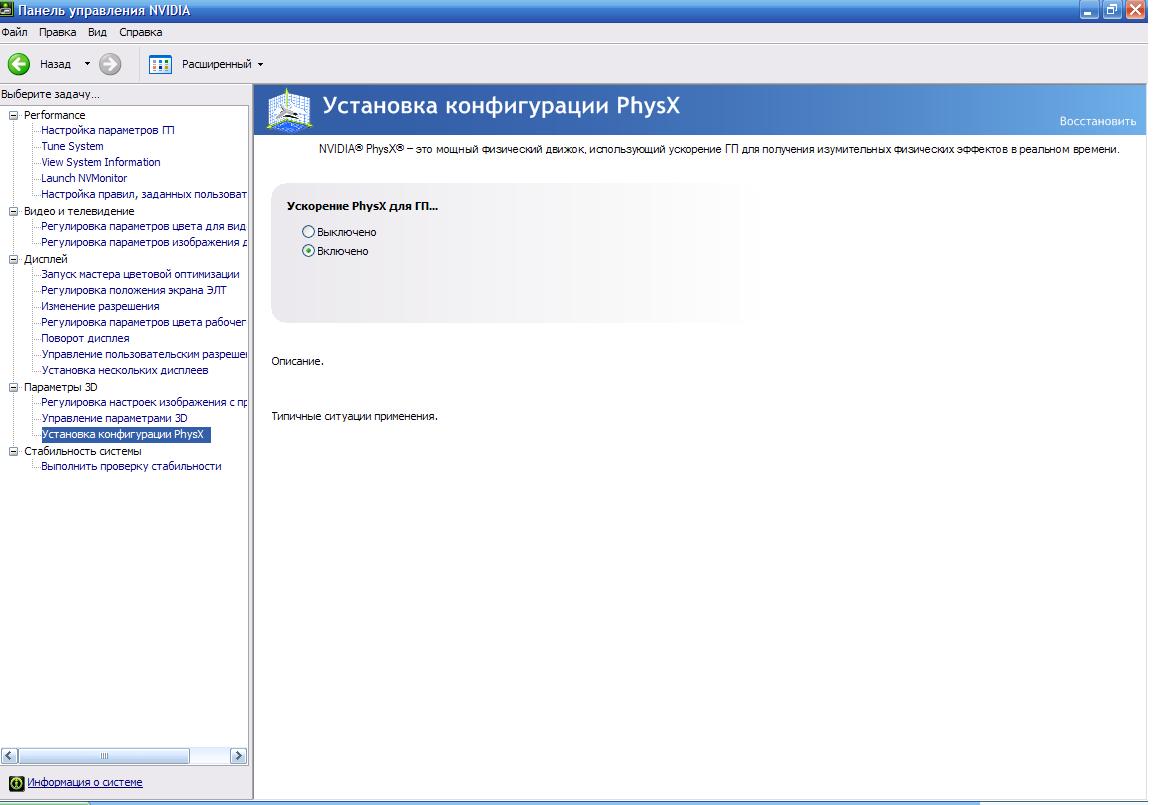Click the Advanced view grid icon

point(160,64)
